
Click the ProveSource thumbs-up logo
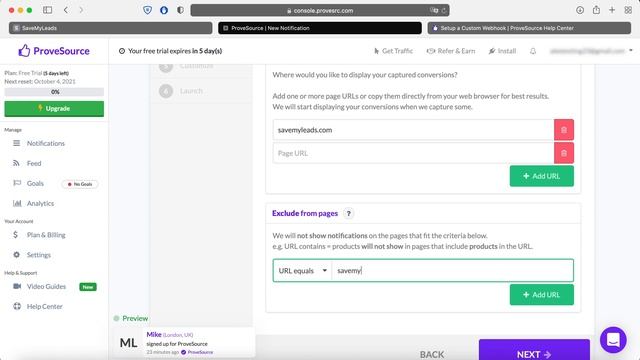click(x=24, y=51)
